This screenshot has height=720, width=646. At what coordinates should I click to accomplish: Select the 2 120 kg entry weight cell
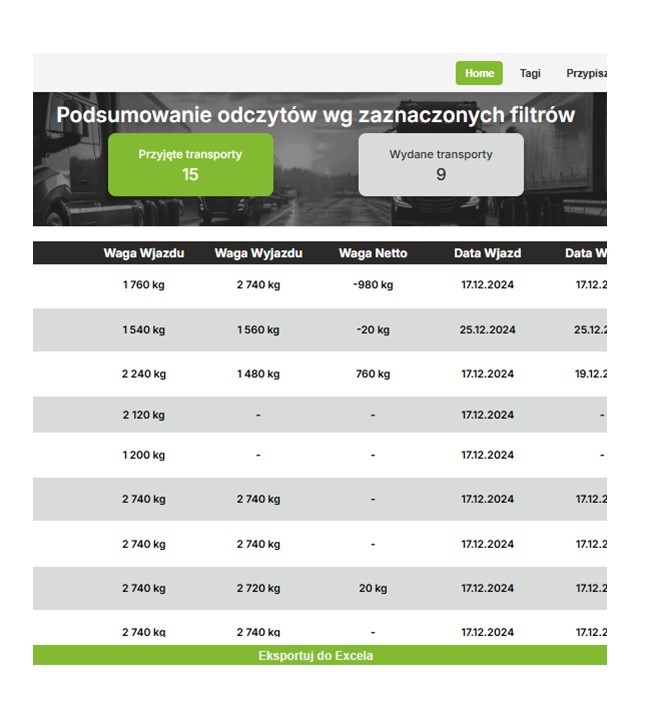point(144,415)
